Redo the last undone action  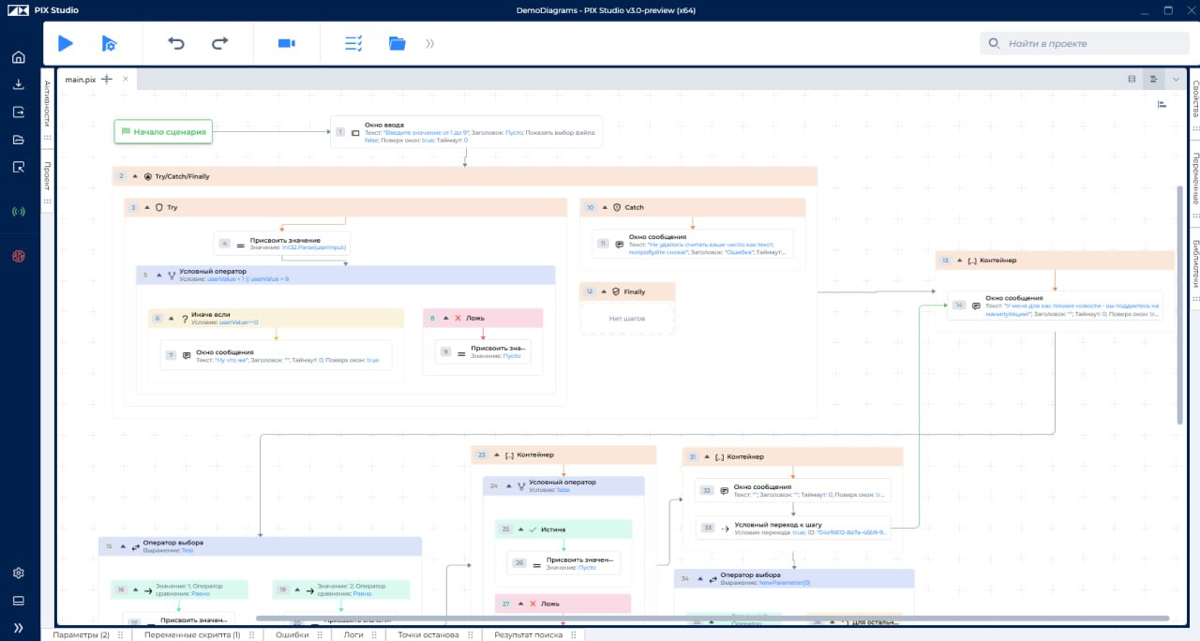[220, 43]
